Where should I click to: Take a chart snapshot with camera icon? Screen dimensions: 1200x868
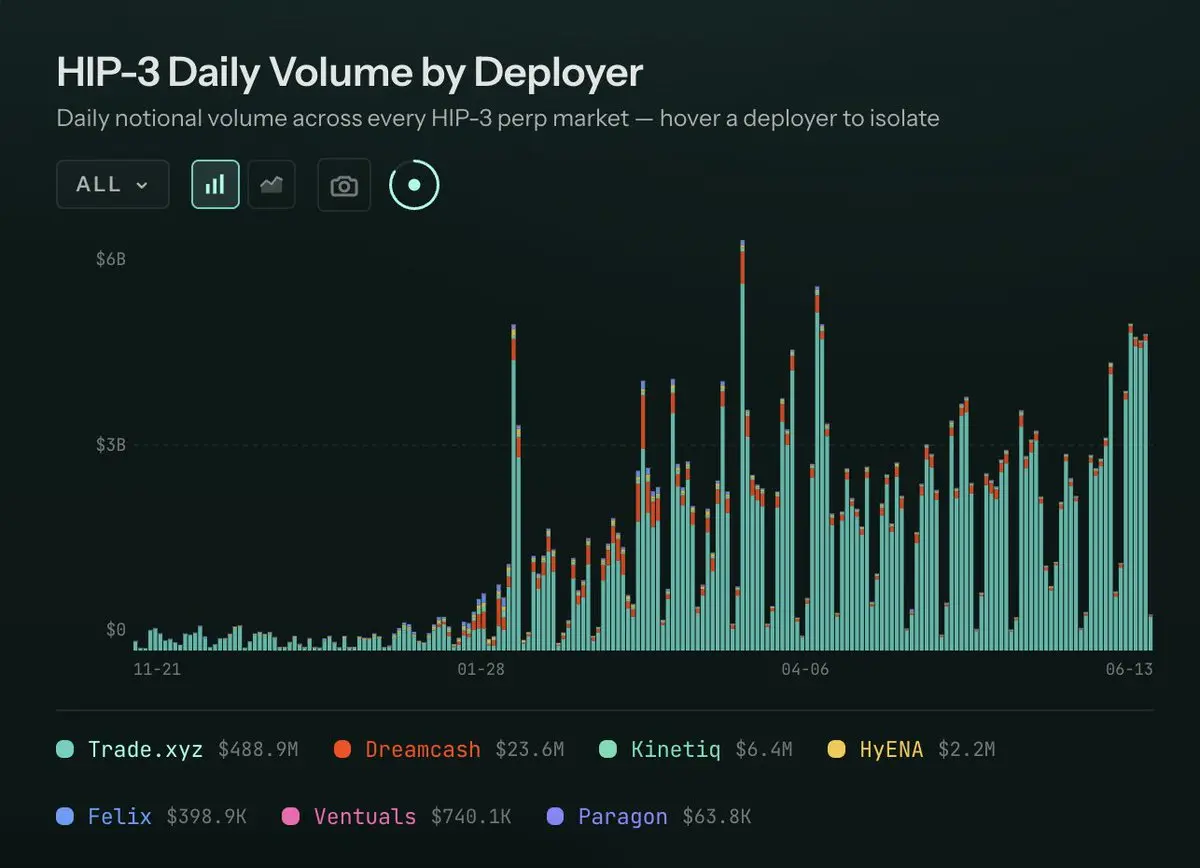coord(344,185)
